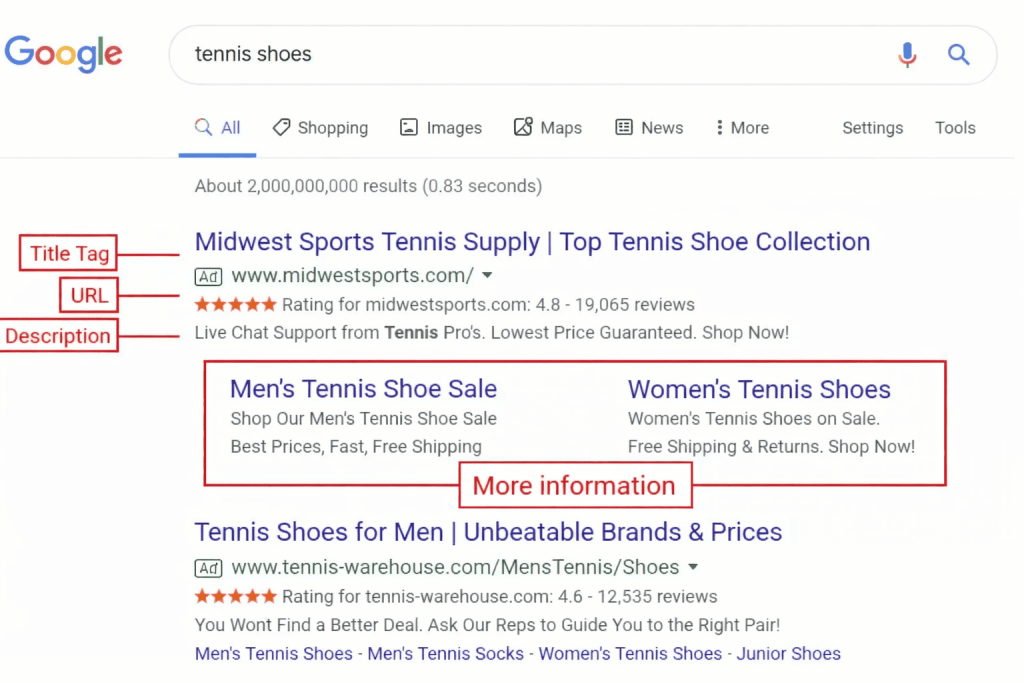Open the Settings menu

[872, 127]
